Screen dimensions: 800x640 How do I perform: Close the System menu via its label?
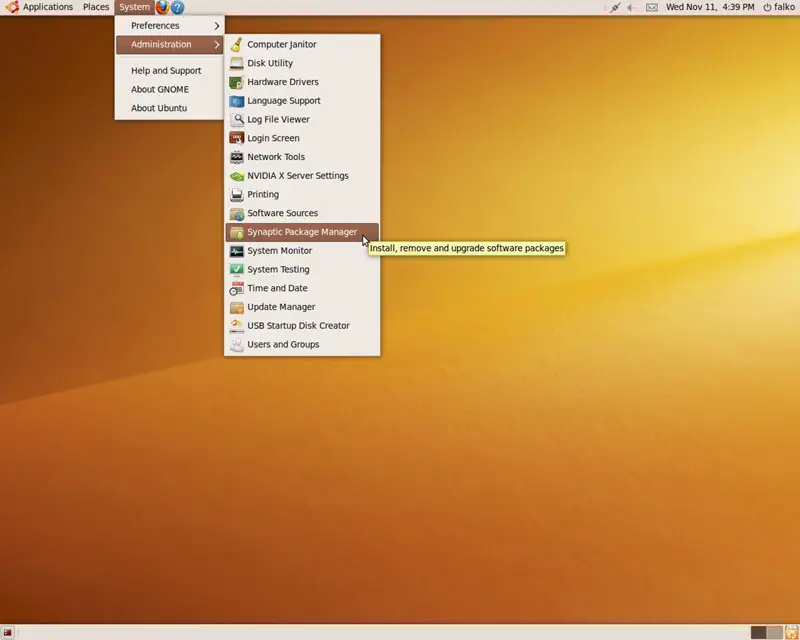click(135, 7)
